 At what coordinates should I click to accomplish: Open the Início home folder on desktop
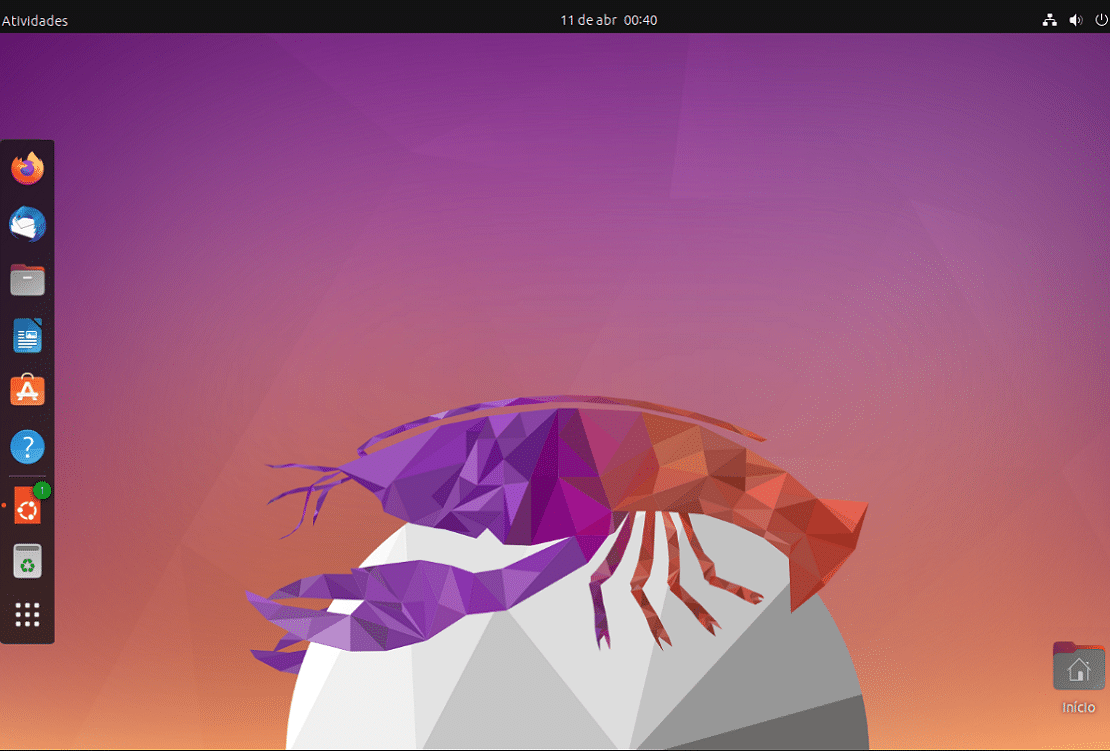click(1078, 677)
